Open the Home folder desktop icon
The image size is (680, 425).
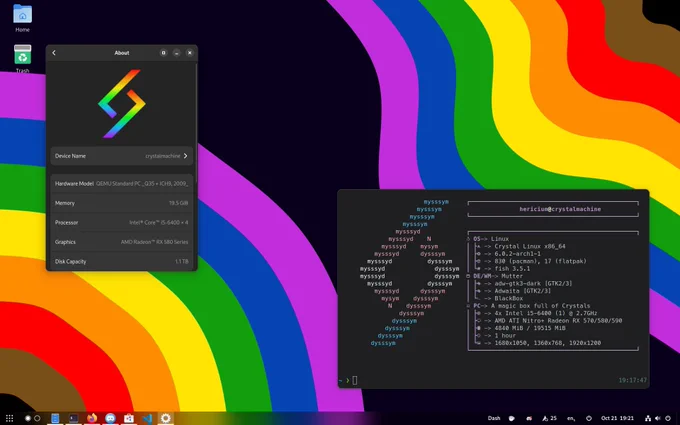(23, 18)
